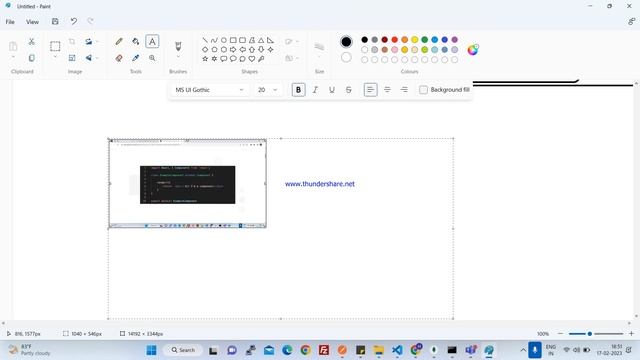Select the Color picker eyedropper tool
Image resolution: width=640 pixels, height=360 pixels.
tap(136, 58)
